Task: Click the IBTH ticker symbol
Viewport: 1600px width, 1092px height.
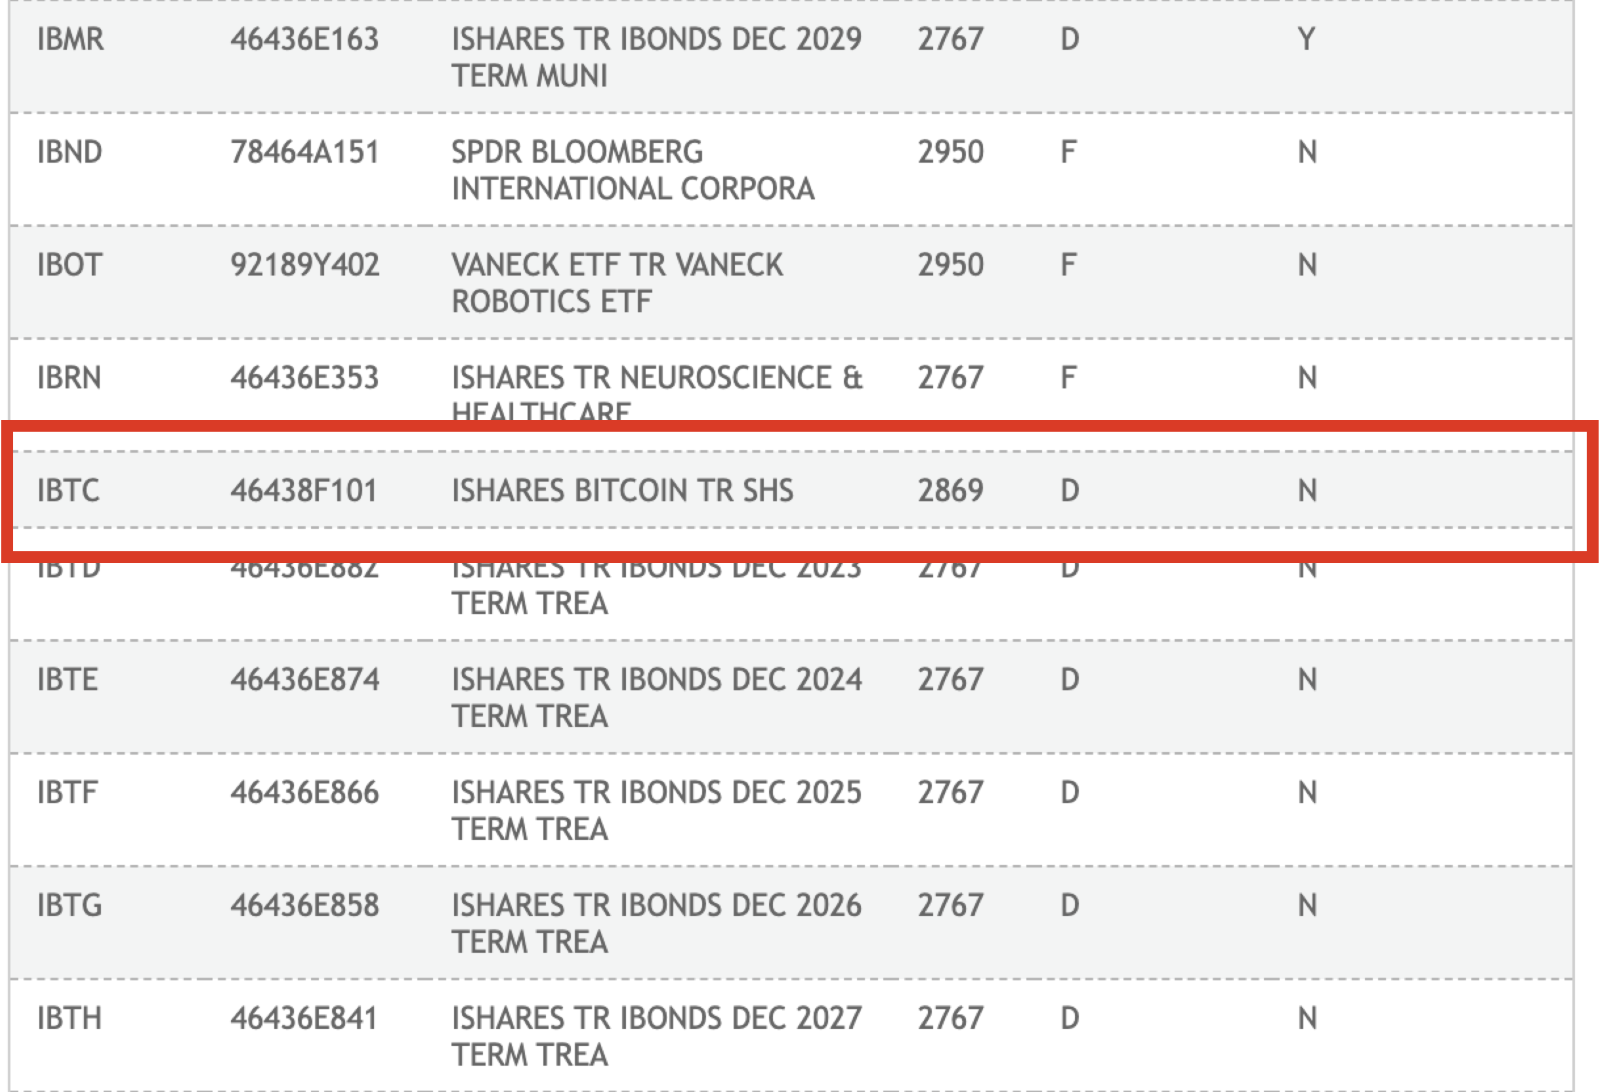Action: [69, 1019]
